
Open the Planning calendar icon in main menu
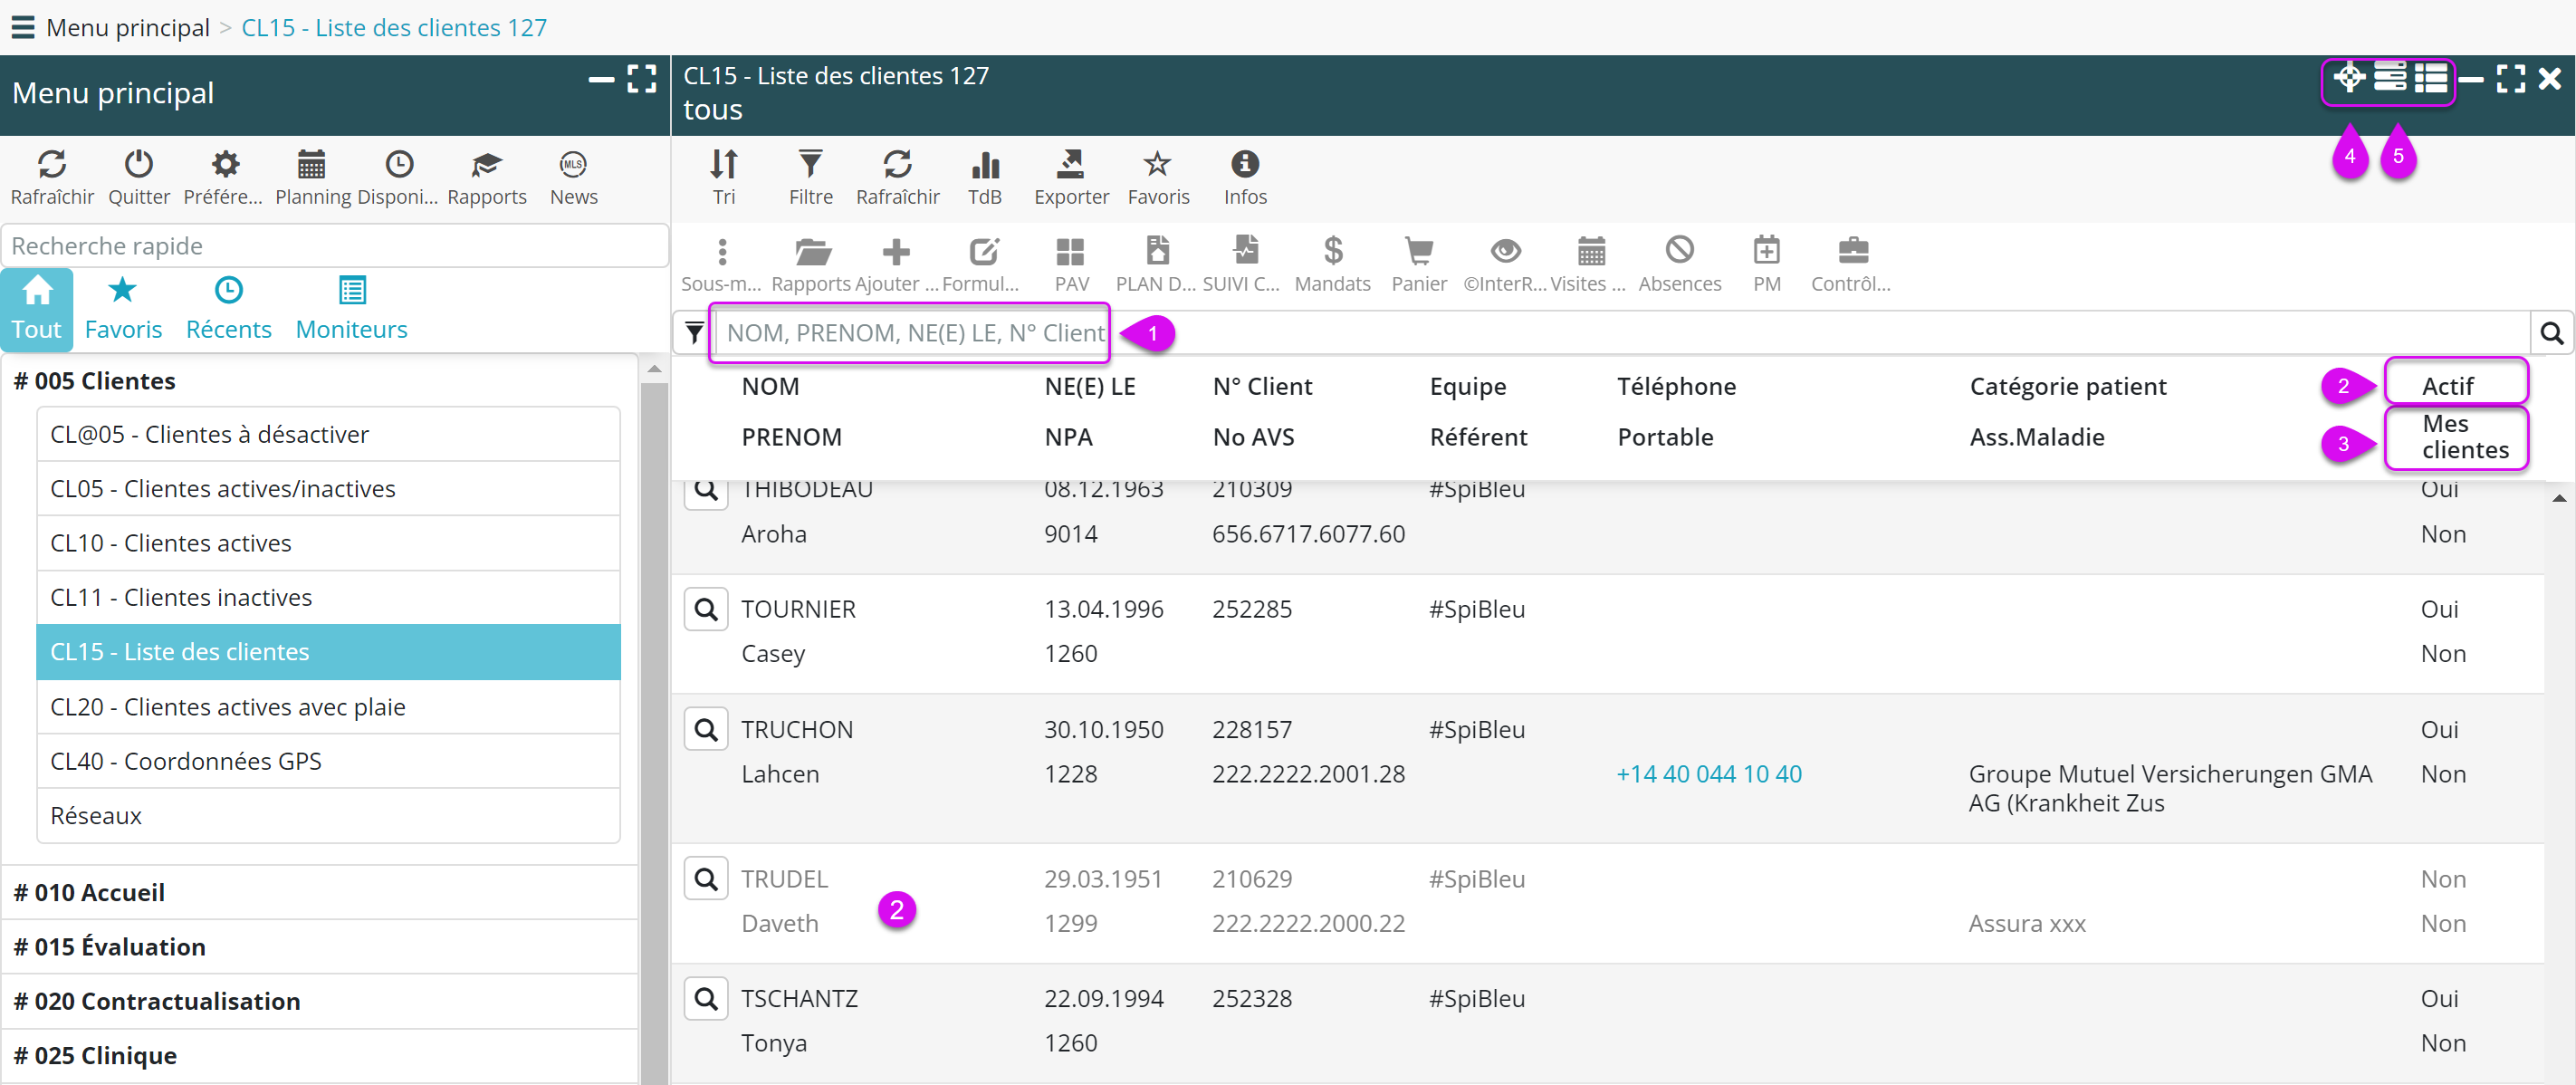click(312, 165)
